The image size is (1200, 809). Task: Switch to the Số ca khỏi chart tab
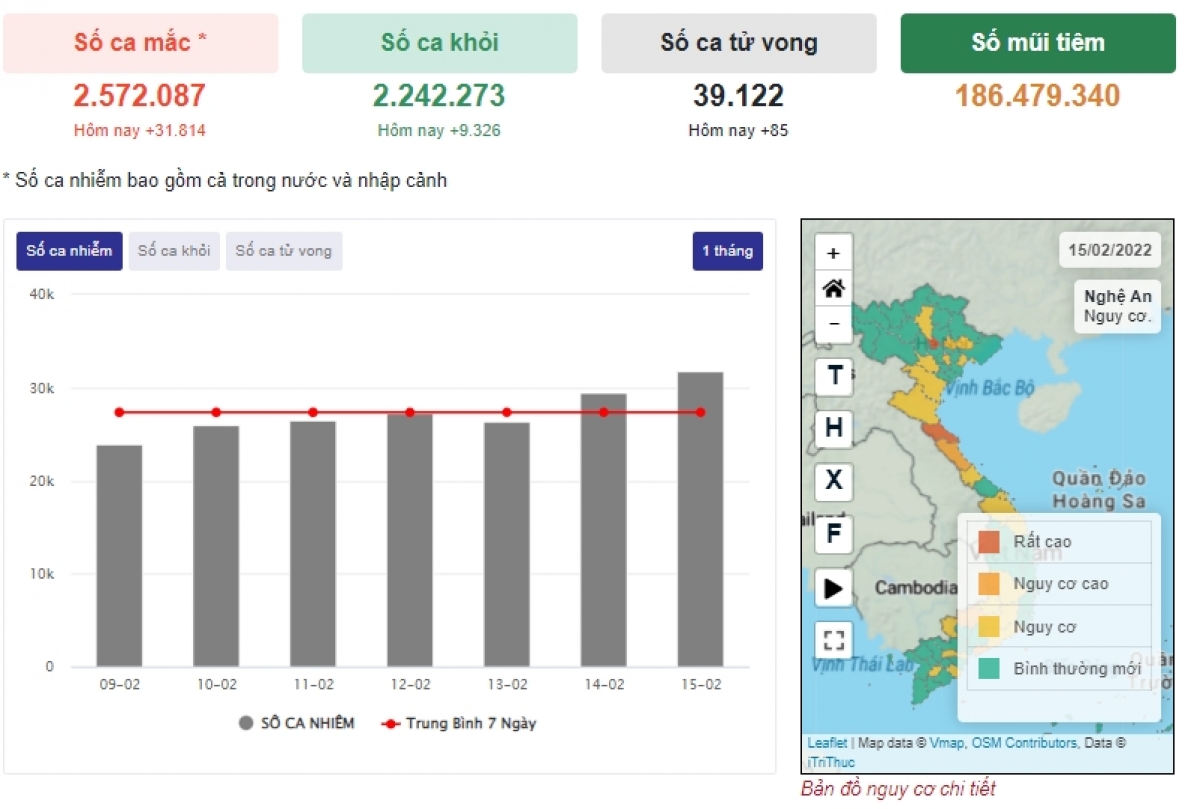[174, 251]
